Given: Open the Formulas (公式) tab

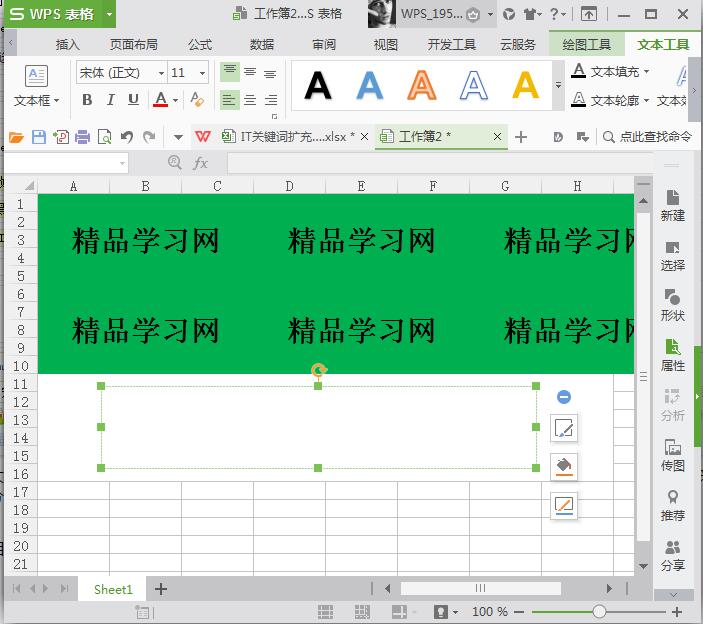Looking at the screenshot, I should 200,44.
